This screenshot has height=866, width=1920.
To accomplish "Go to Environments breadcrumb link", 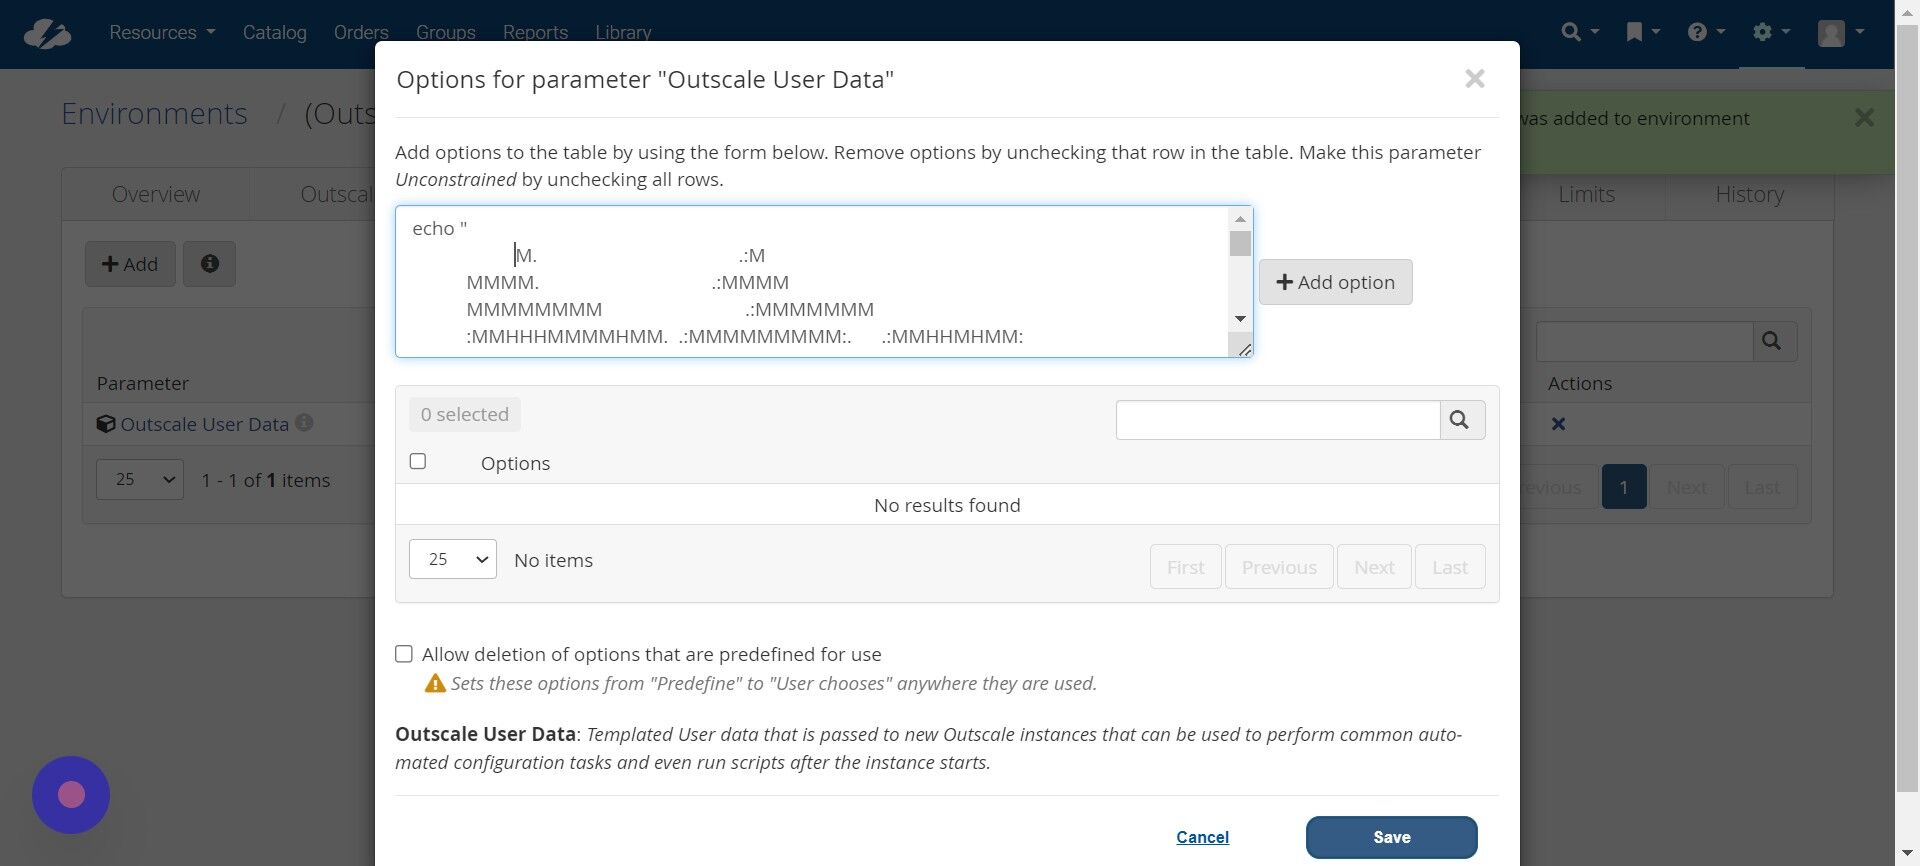I will [x=154, y=114].
